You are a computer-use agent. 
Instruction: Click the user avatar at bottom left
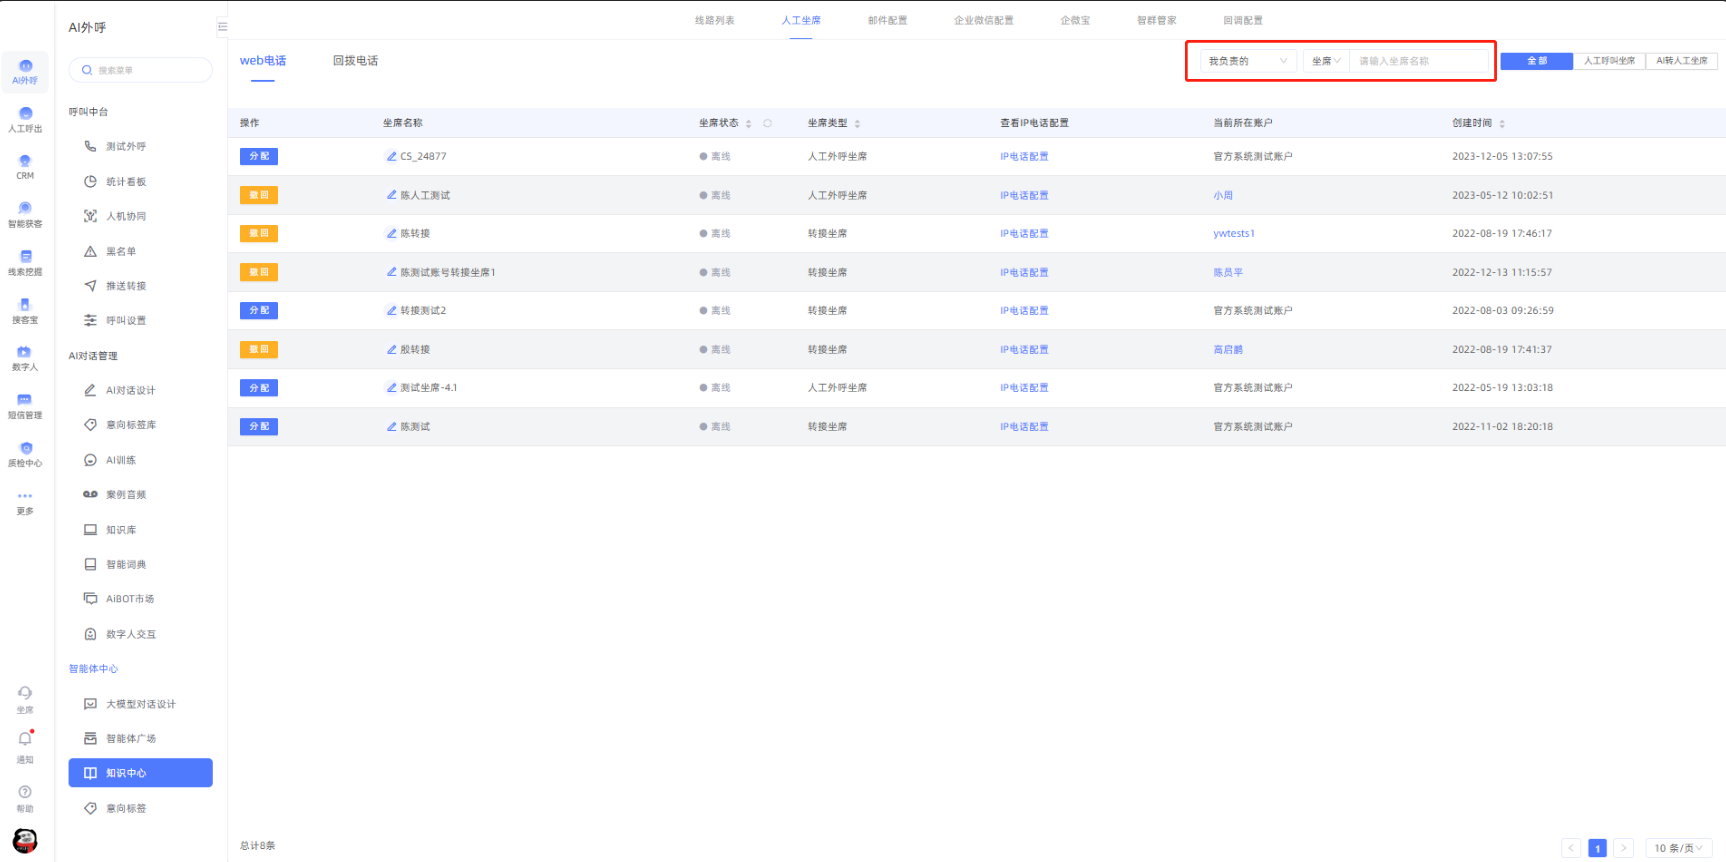(x=25, y=840)
